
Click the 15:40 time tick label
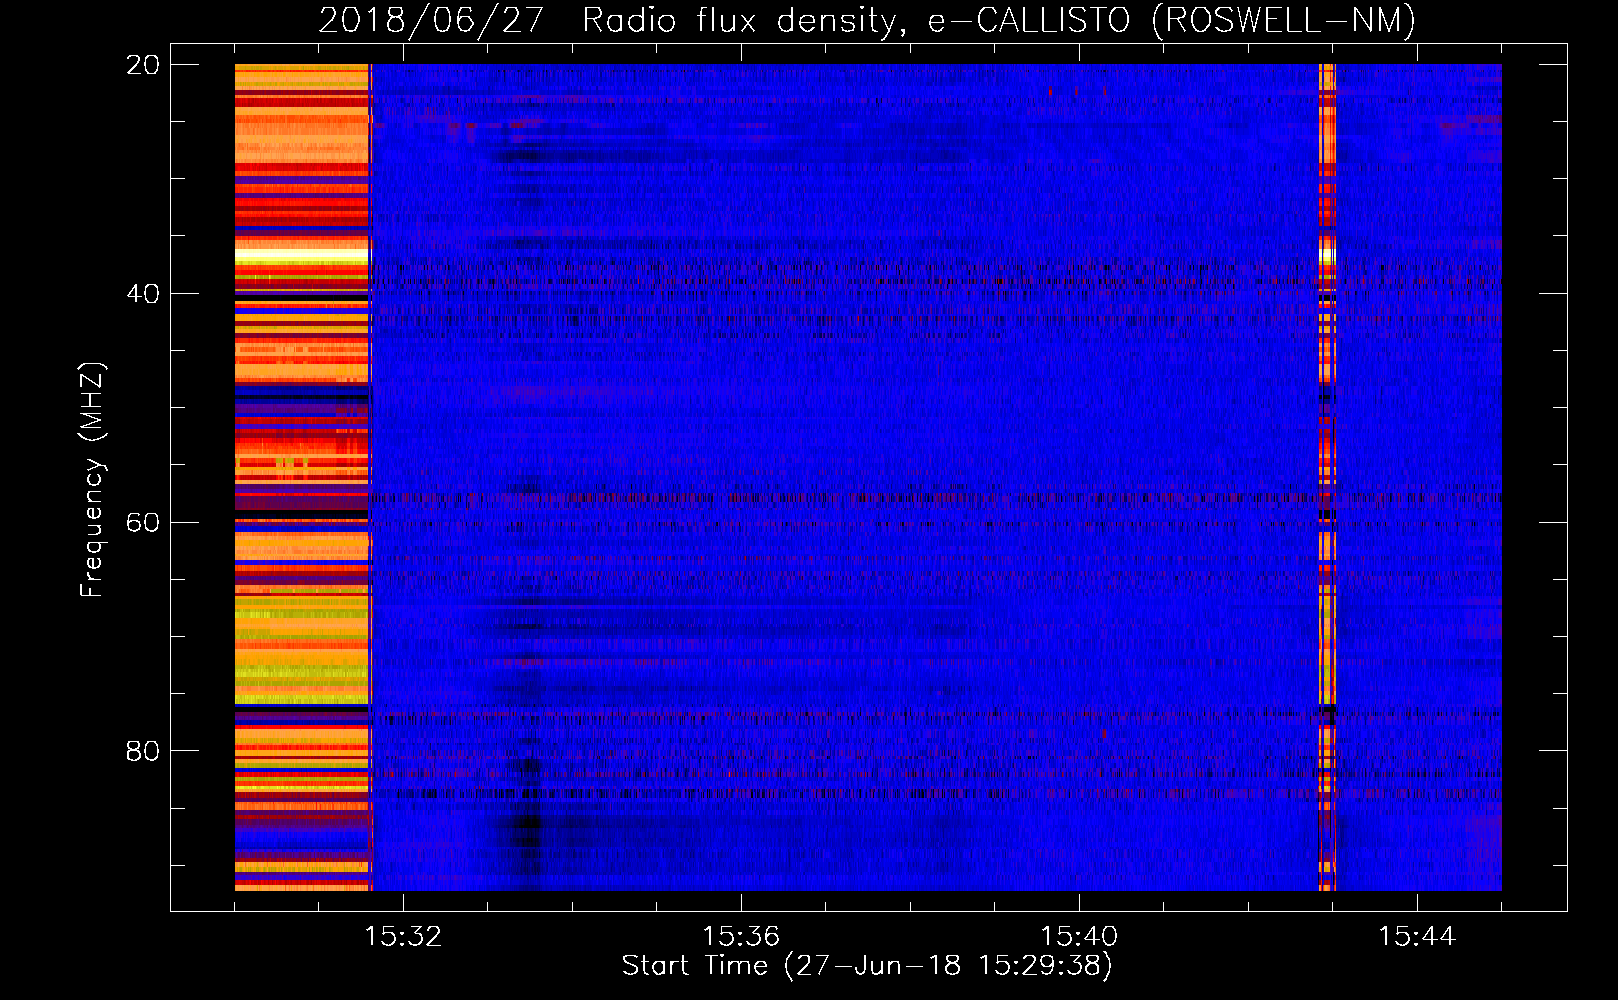[x=1079, y=937]
